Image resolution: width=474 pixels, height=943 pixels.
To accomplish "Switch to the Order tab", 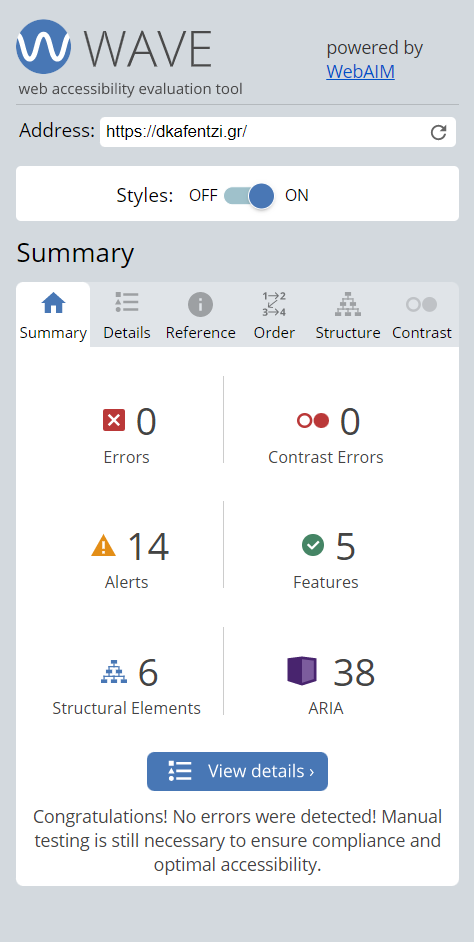I will 274,315.
